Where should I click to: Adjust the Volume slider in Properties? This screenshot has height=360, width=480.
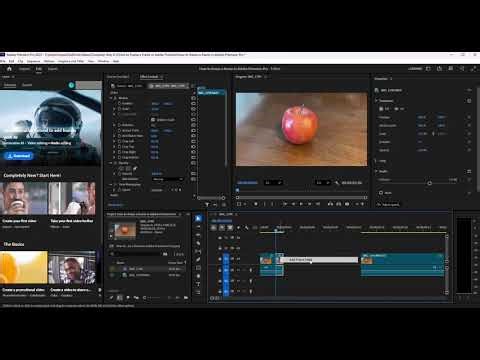429,183
